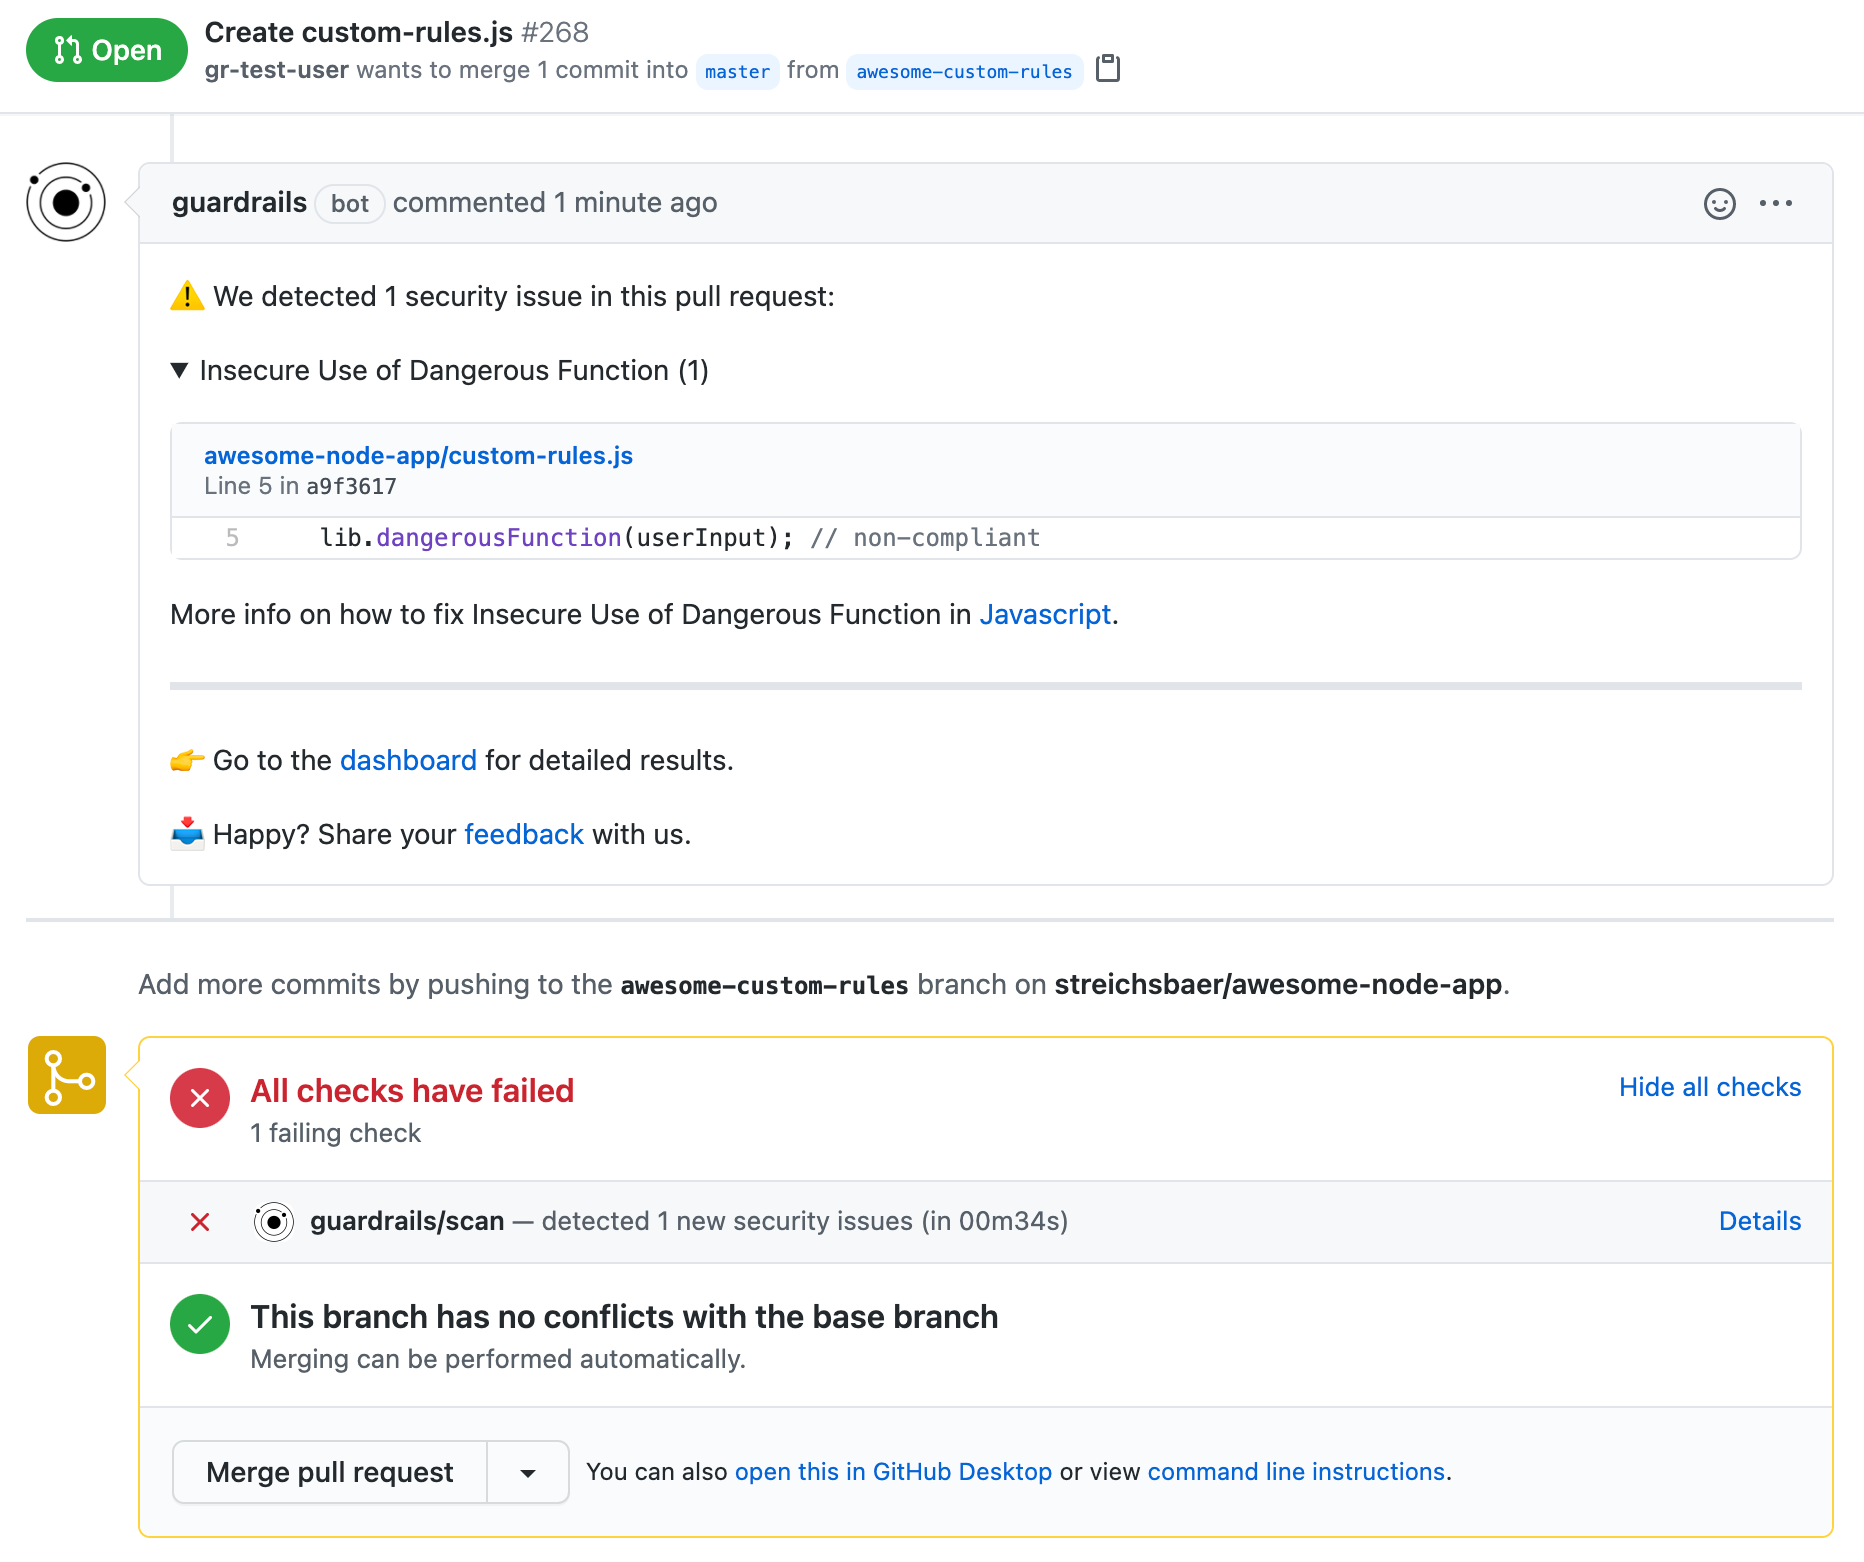Click the master base branch label
1864x1562 pixels.
pyautogui.click(x=737, y=72)
